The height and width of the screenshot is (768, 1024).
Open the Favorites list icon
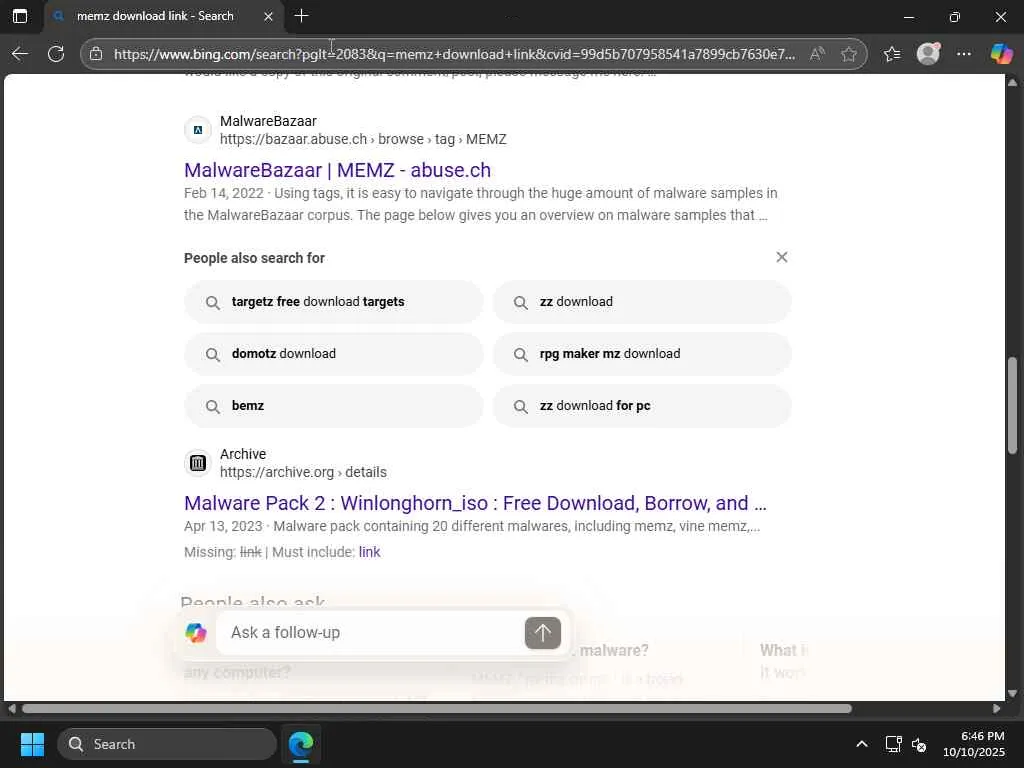pos(892,54)
